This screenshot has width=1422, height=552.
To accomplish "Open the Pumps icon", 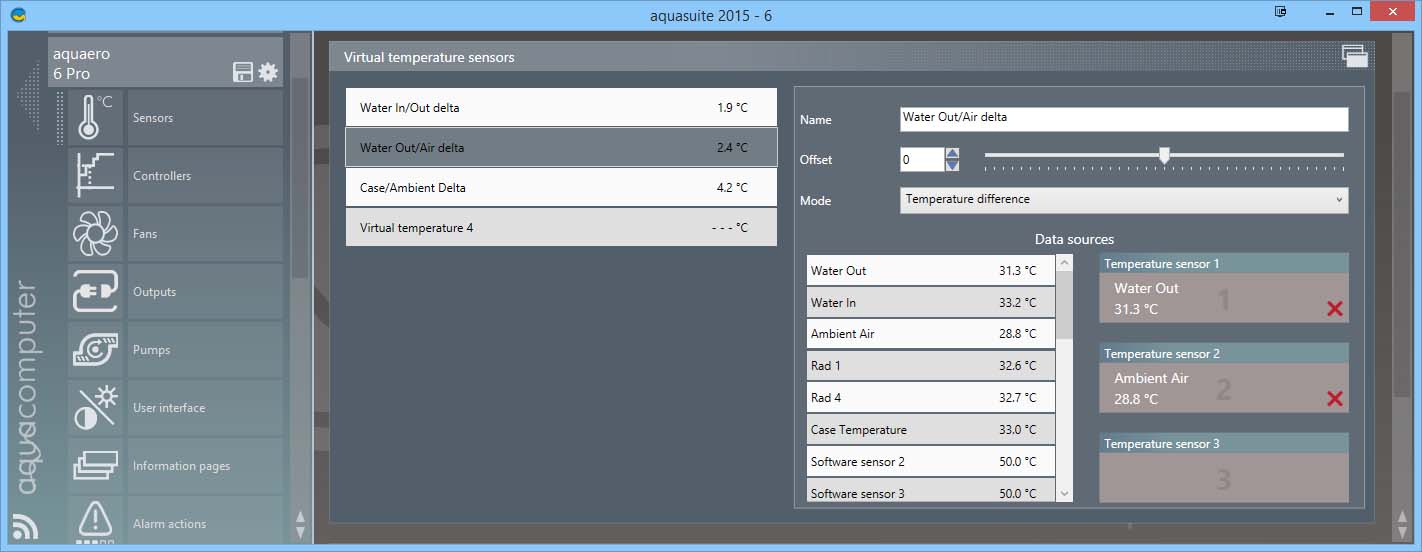I will coord(96,350).
